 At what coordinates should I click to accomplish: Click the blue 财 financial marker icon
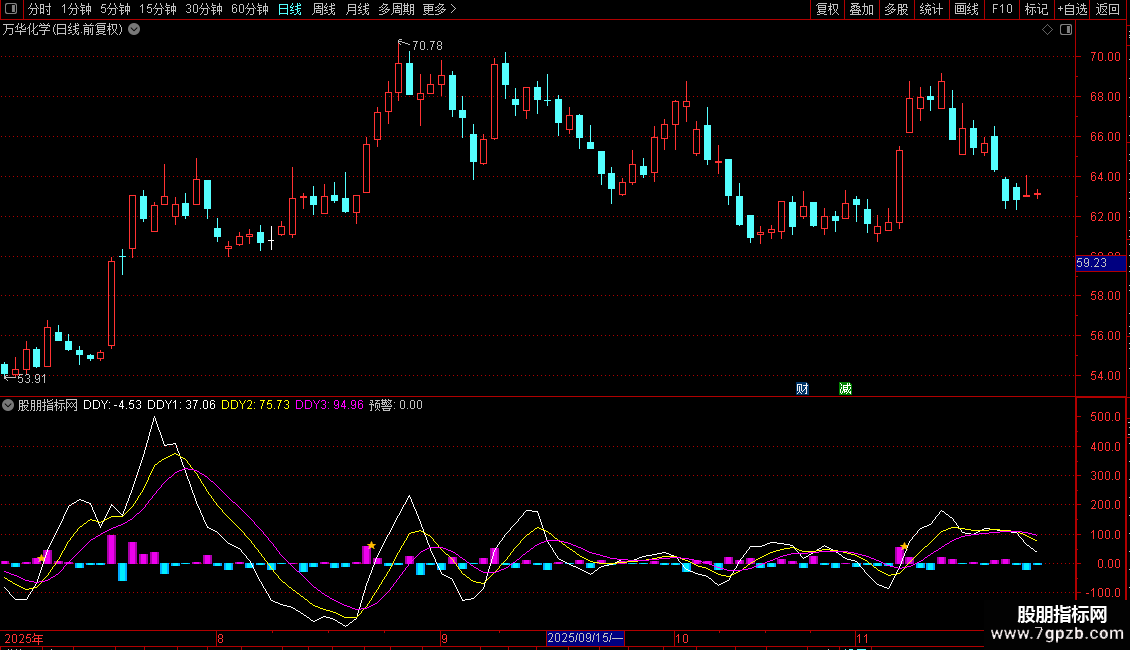(x=802, y=388)
